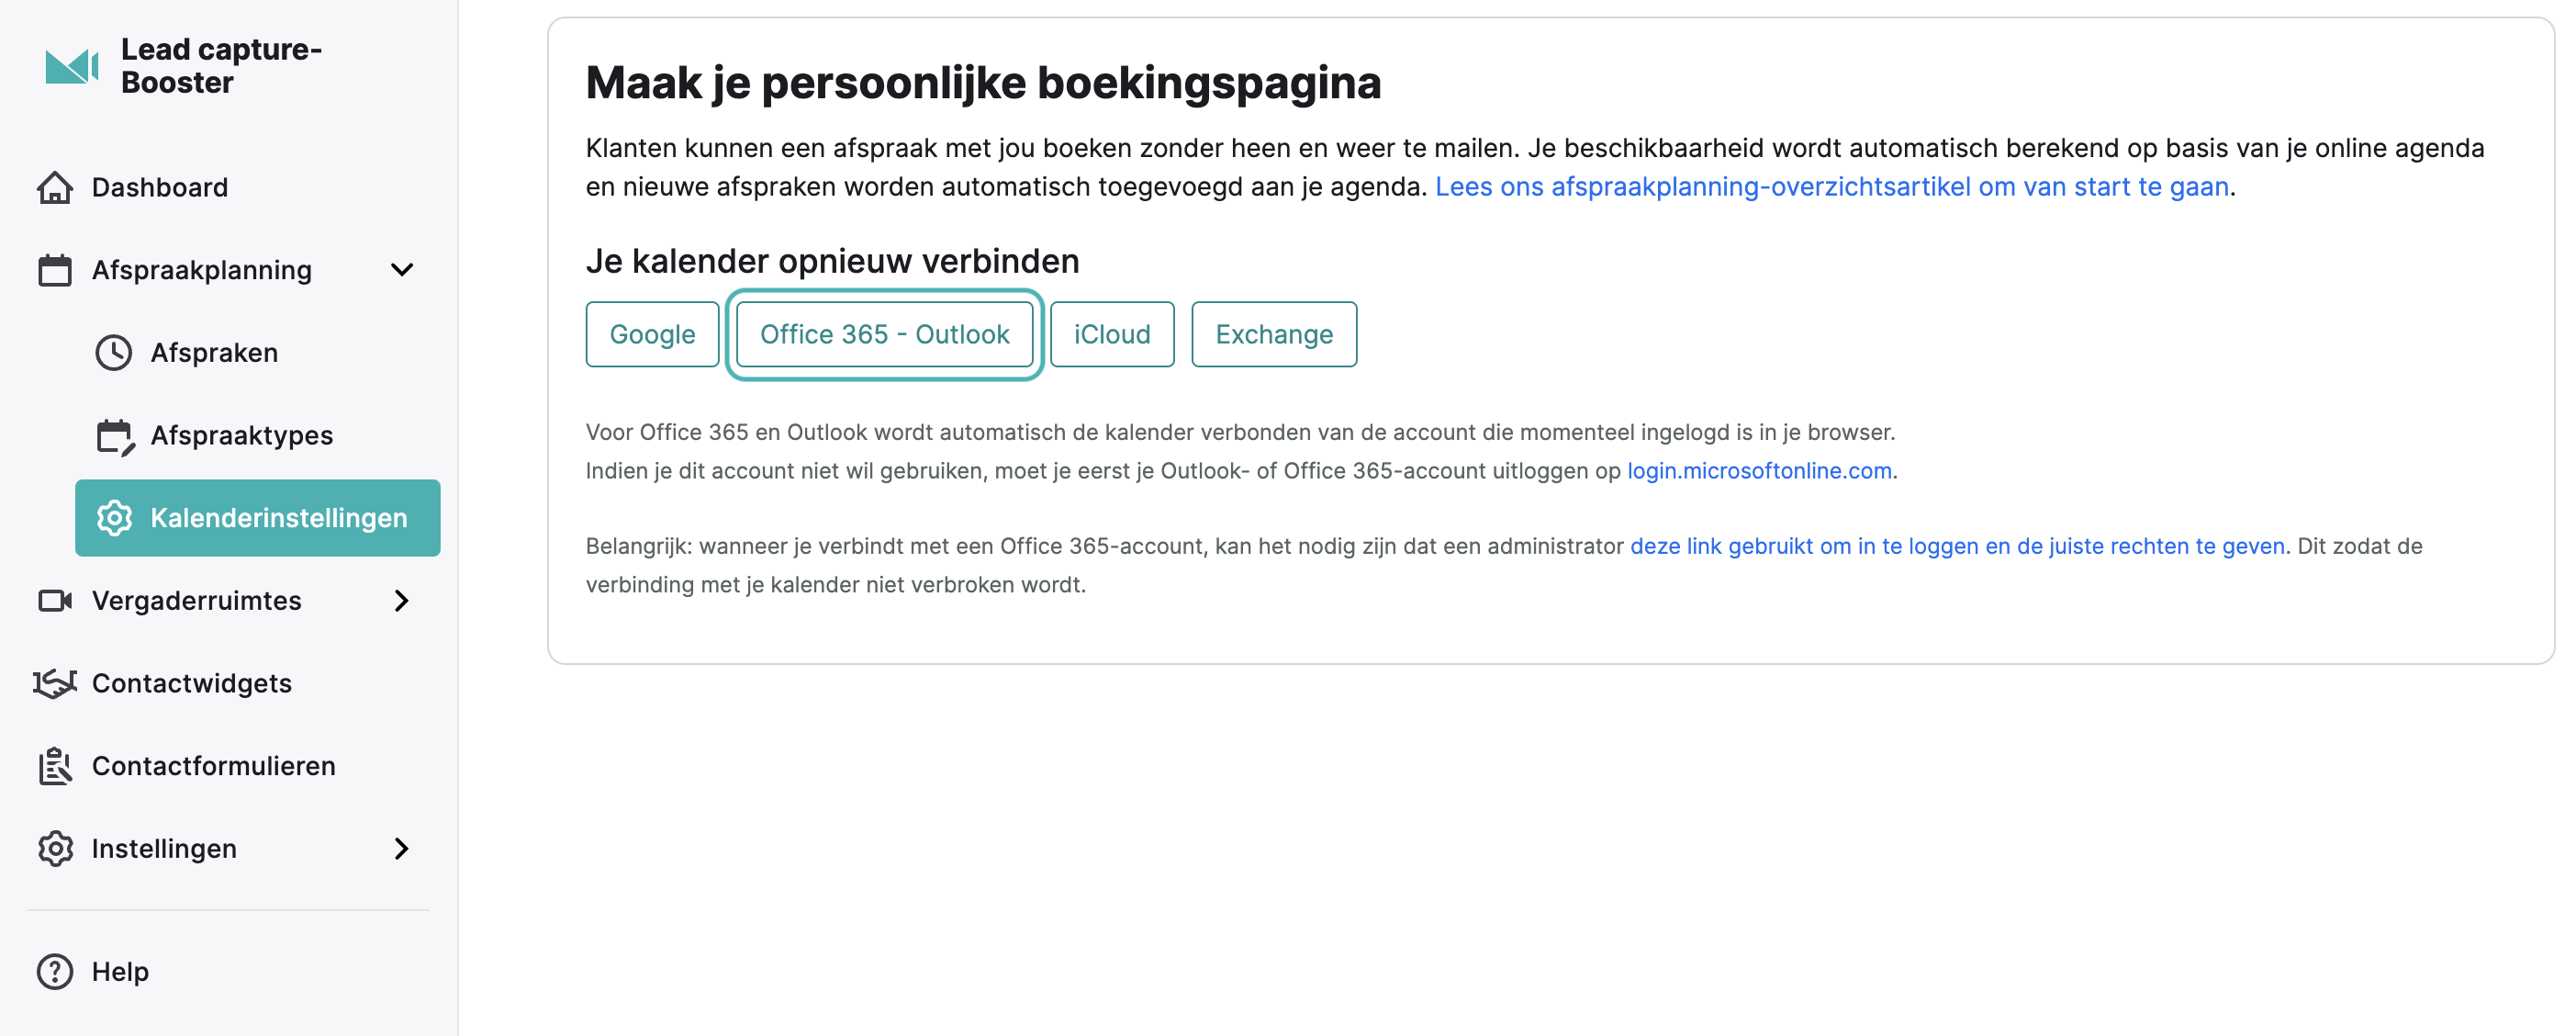The height and width of the screenshot is (1036, 2576).
Task: Expand the Instellingen chevron
Action: (402, 849)
